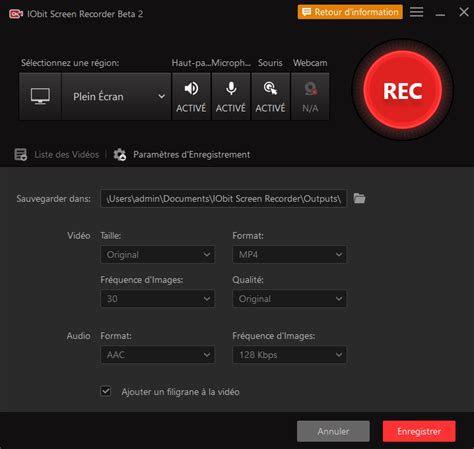This screenshot has width=474, height=449.
Task: Uncheck Ajouter un filigrane à la vidéo
Action: [106, 391]
